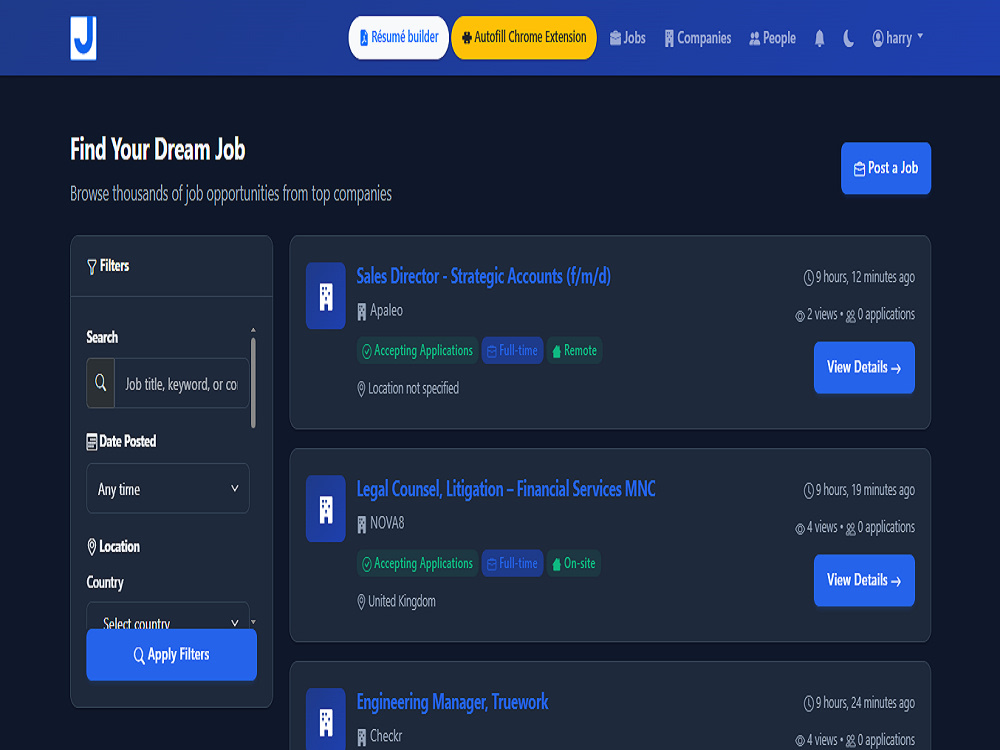
Task: Click Full-time tag on Legal Counsel job
Action: click(x=512, y=564)
